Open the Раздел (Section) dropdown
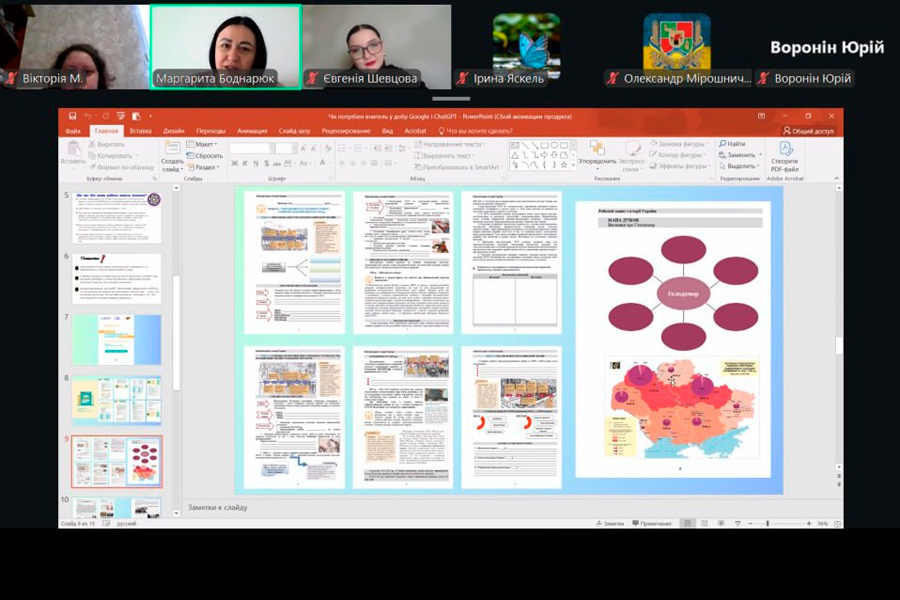The image size is (900, 600). (x=203, y=167)
